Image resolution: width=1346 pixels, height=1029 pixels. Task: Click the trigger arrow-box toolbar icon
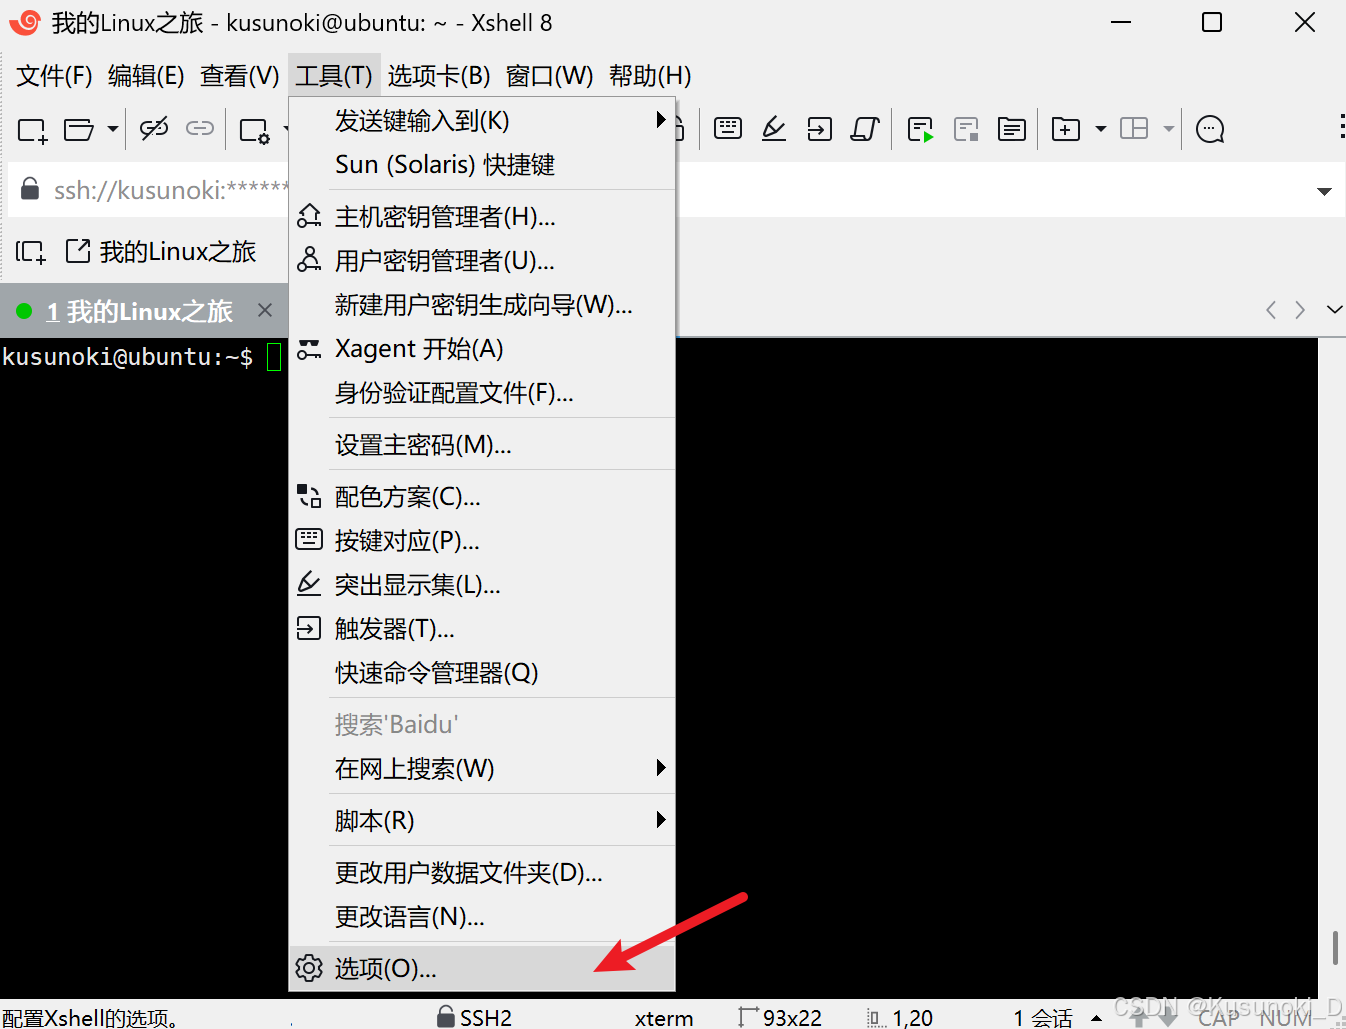click(x=820, y=129)
